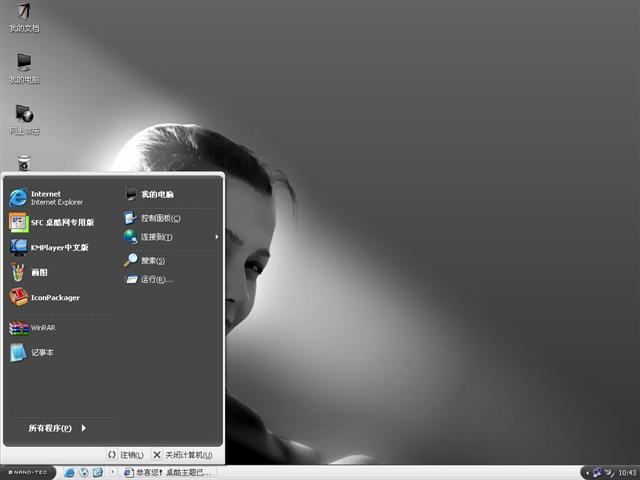Click the 搜索 magnifying glass icon

[x=131, y=260]
